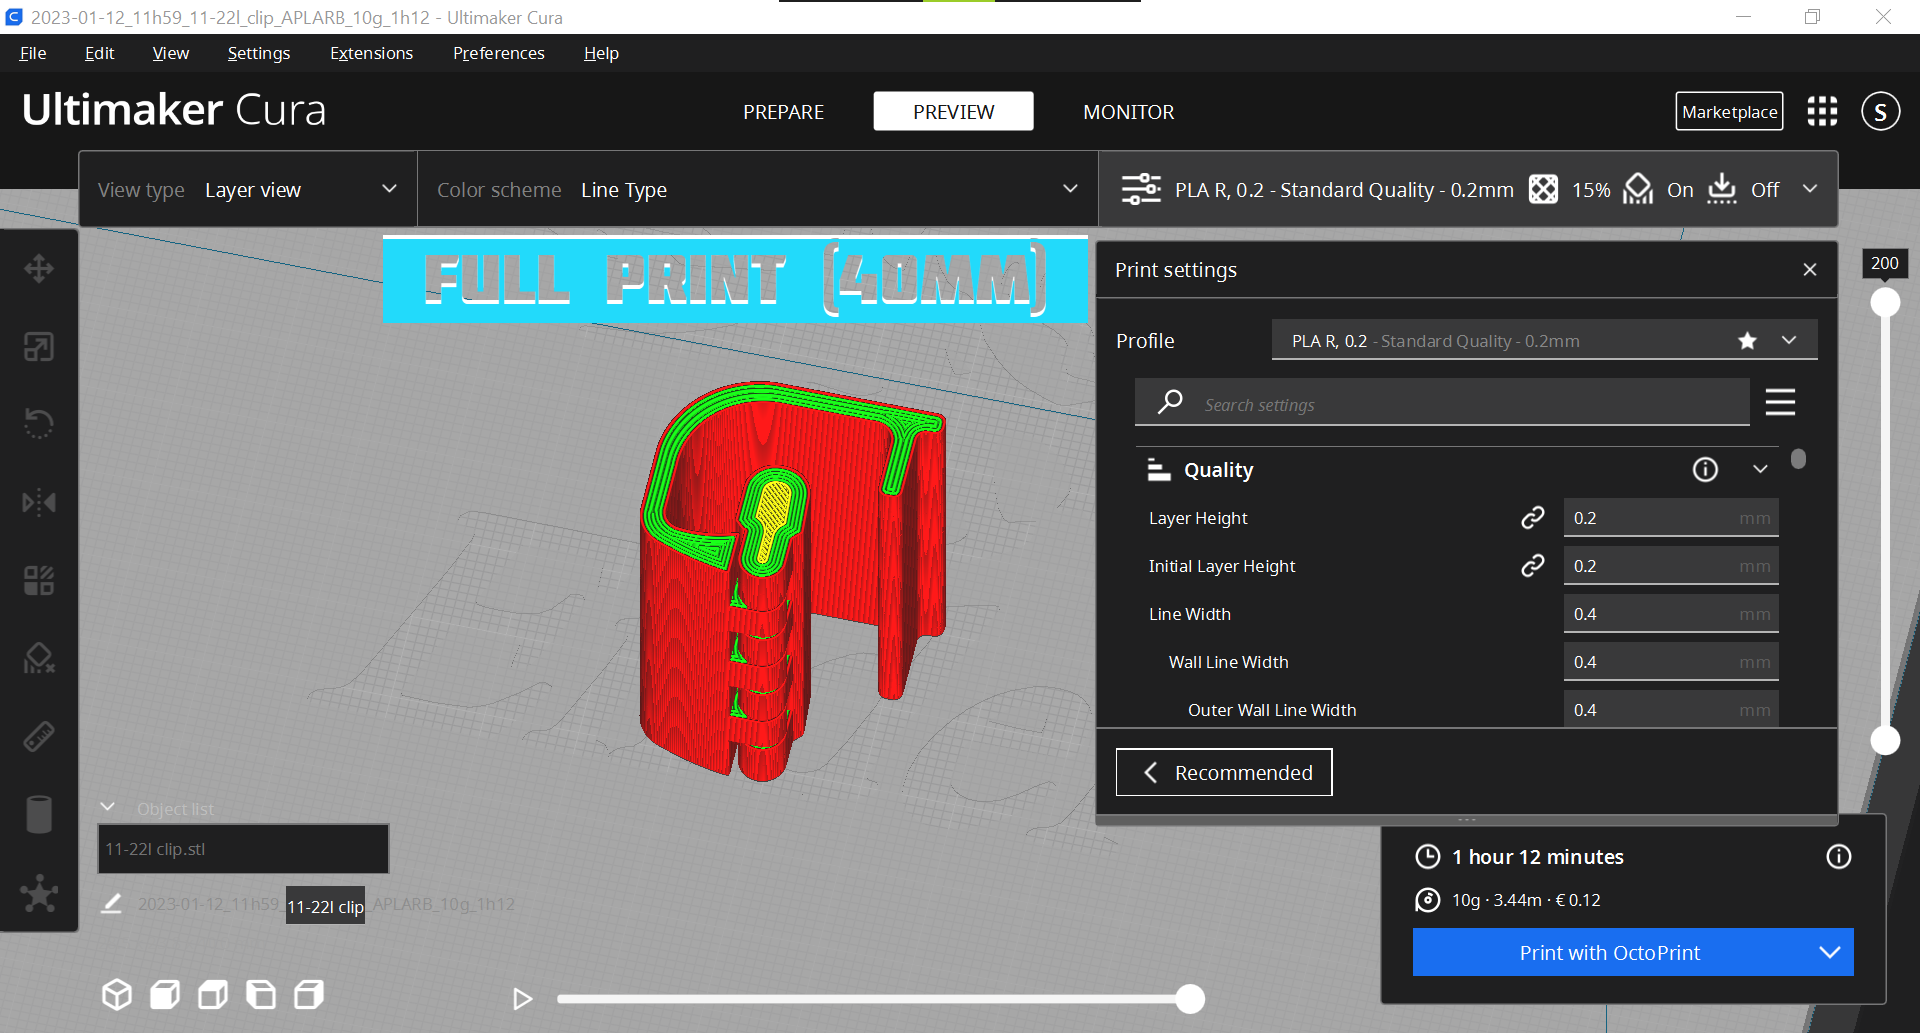This screenshot has width=1920, height=1033.
Task: Click Print with OctoPrint button
Action: (1609, 952)
